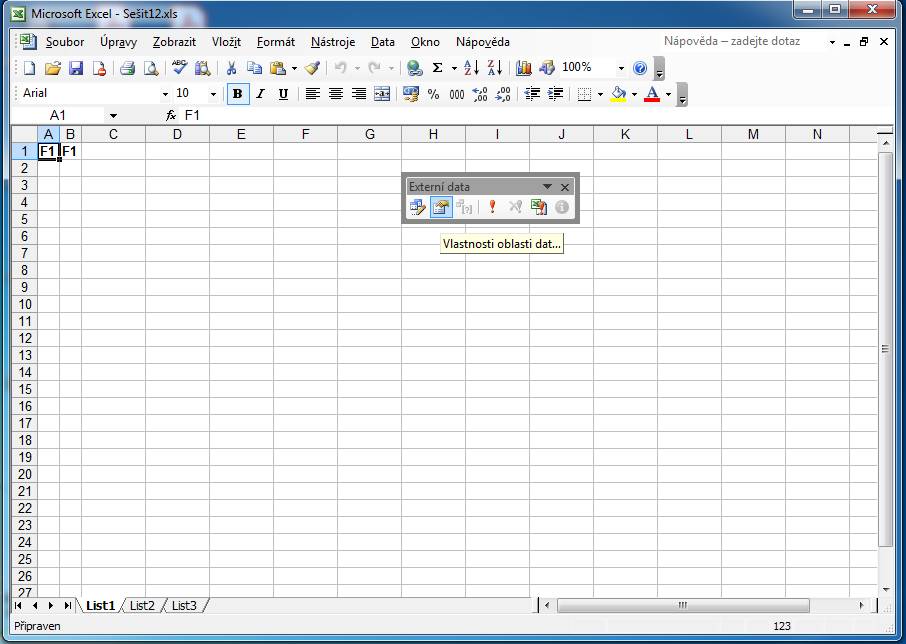
Task: Open Excel Help via the question mark icon
Action: point(640,68)
